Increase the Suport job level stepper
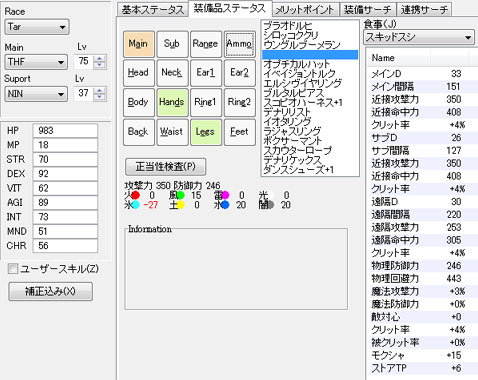The width and height of the screenshot is (478, 380). [x=100, y=90]
